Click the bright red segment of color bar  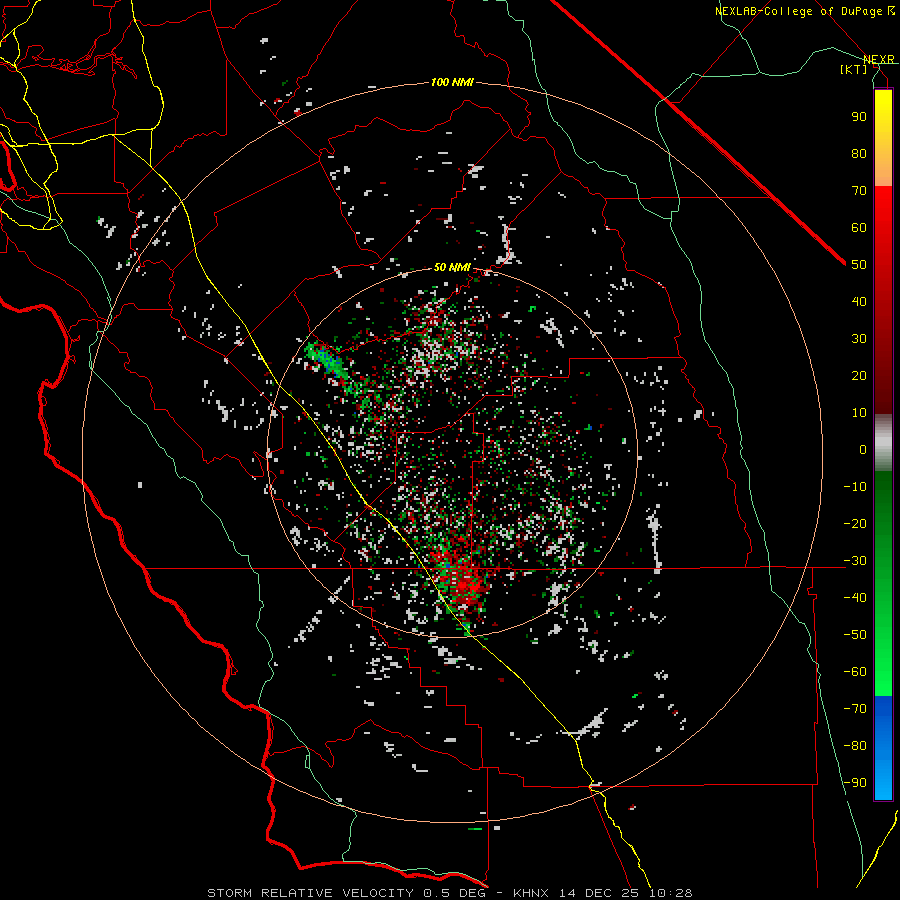[x=883, y=210]
